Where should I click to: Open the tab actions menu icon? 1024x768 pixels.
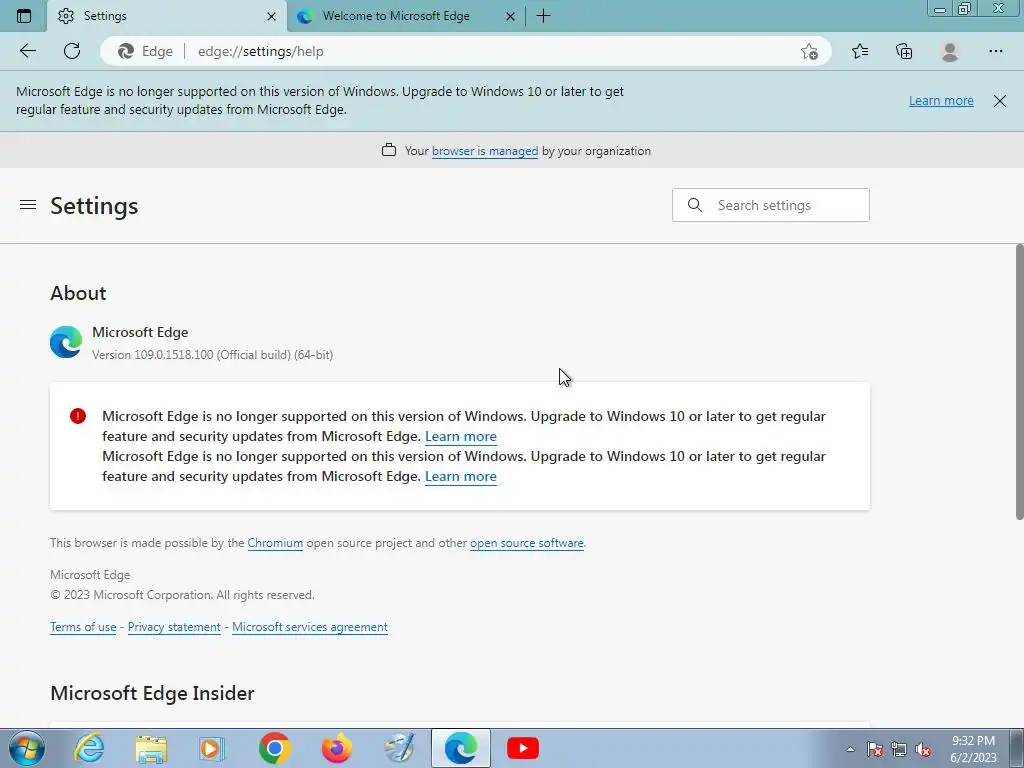[x=24, y=16]
